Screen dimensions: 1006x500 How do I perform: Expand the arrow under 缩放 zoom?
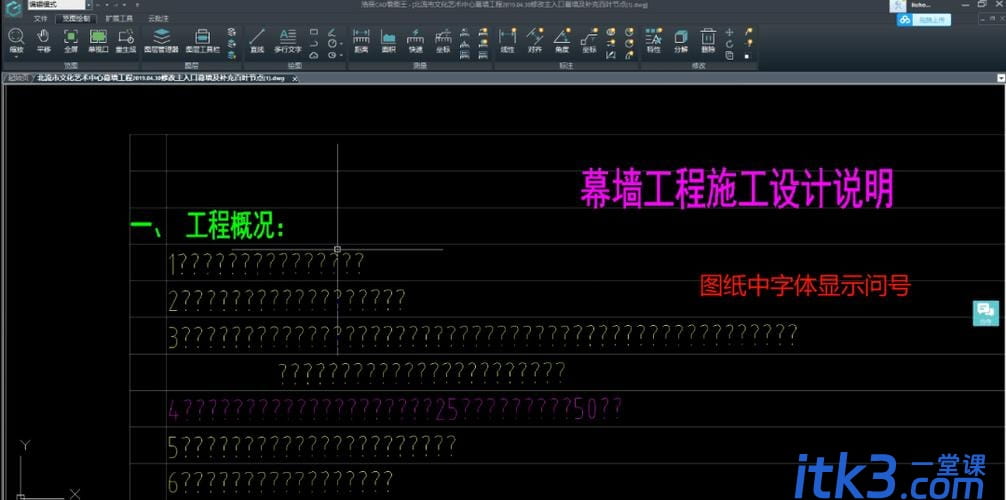(16, 56)
